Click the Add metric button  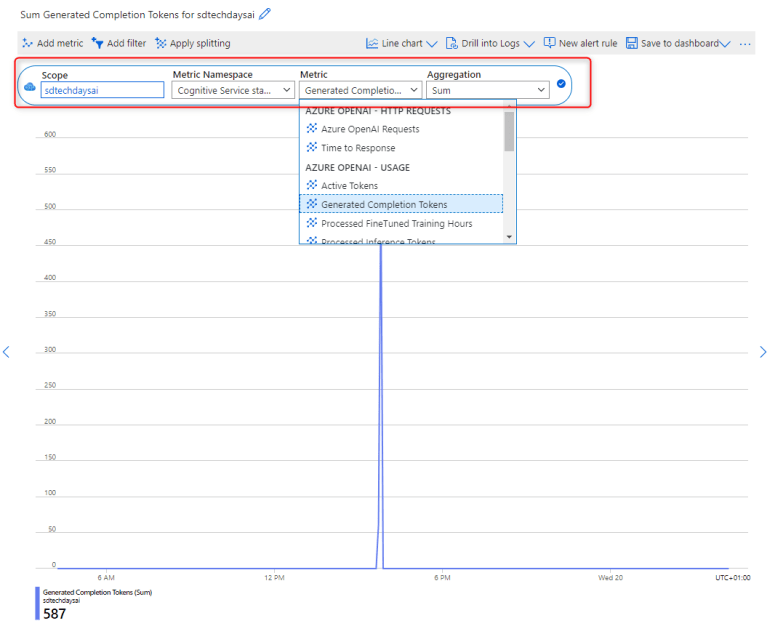pos(53,44)
